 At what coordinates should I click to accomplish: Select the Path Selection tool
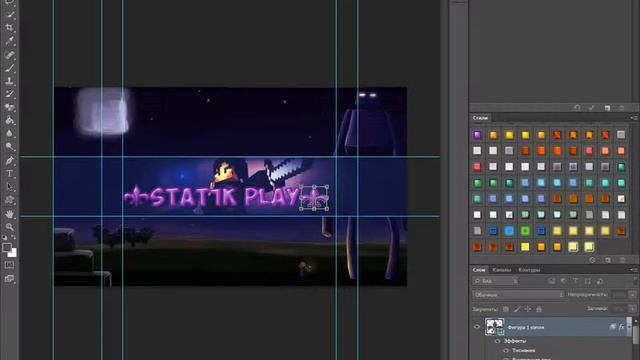10,187
